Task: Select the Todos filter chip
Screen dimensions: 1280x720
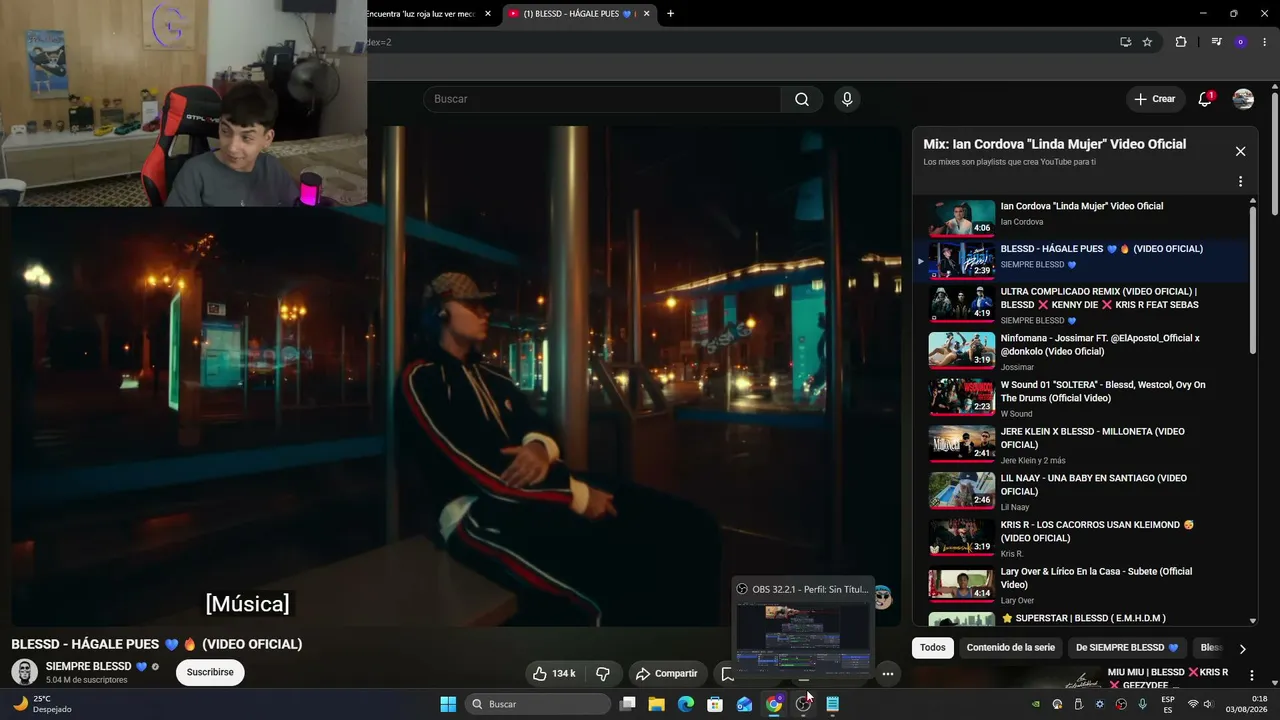Action: click(x=933, y=648)
